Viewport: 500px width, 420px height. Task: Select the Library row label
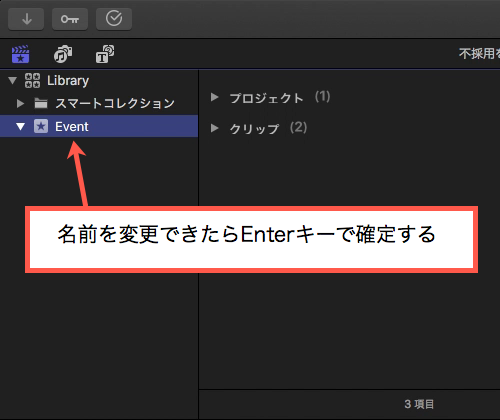point(68,81)
